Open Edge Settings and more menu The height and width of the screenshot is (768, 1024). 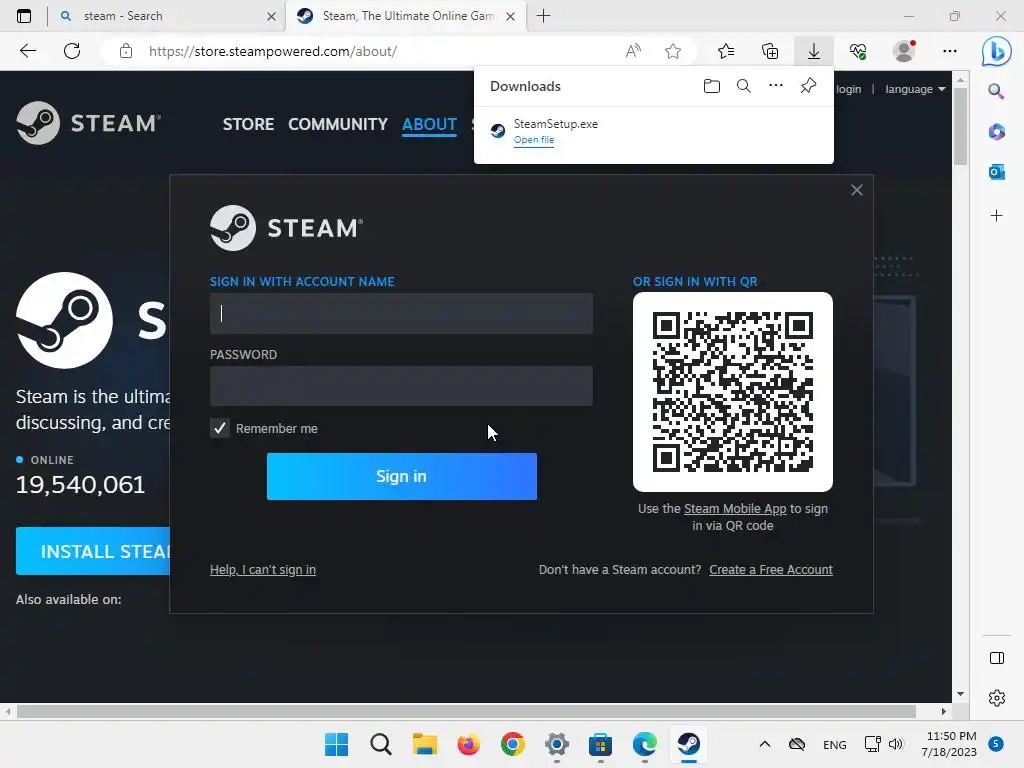950,51
